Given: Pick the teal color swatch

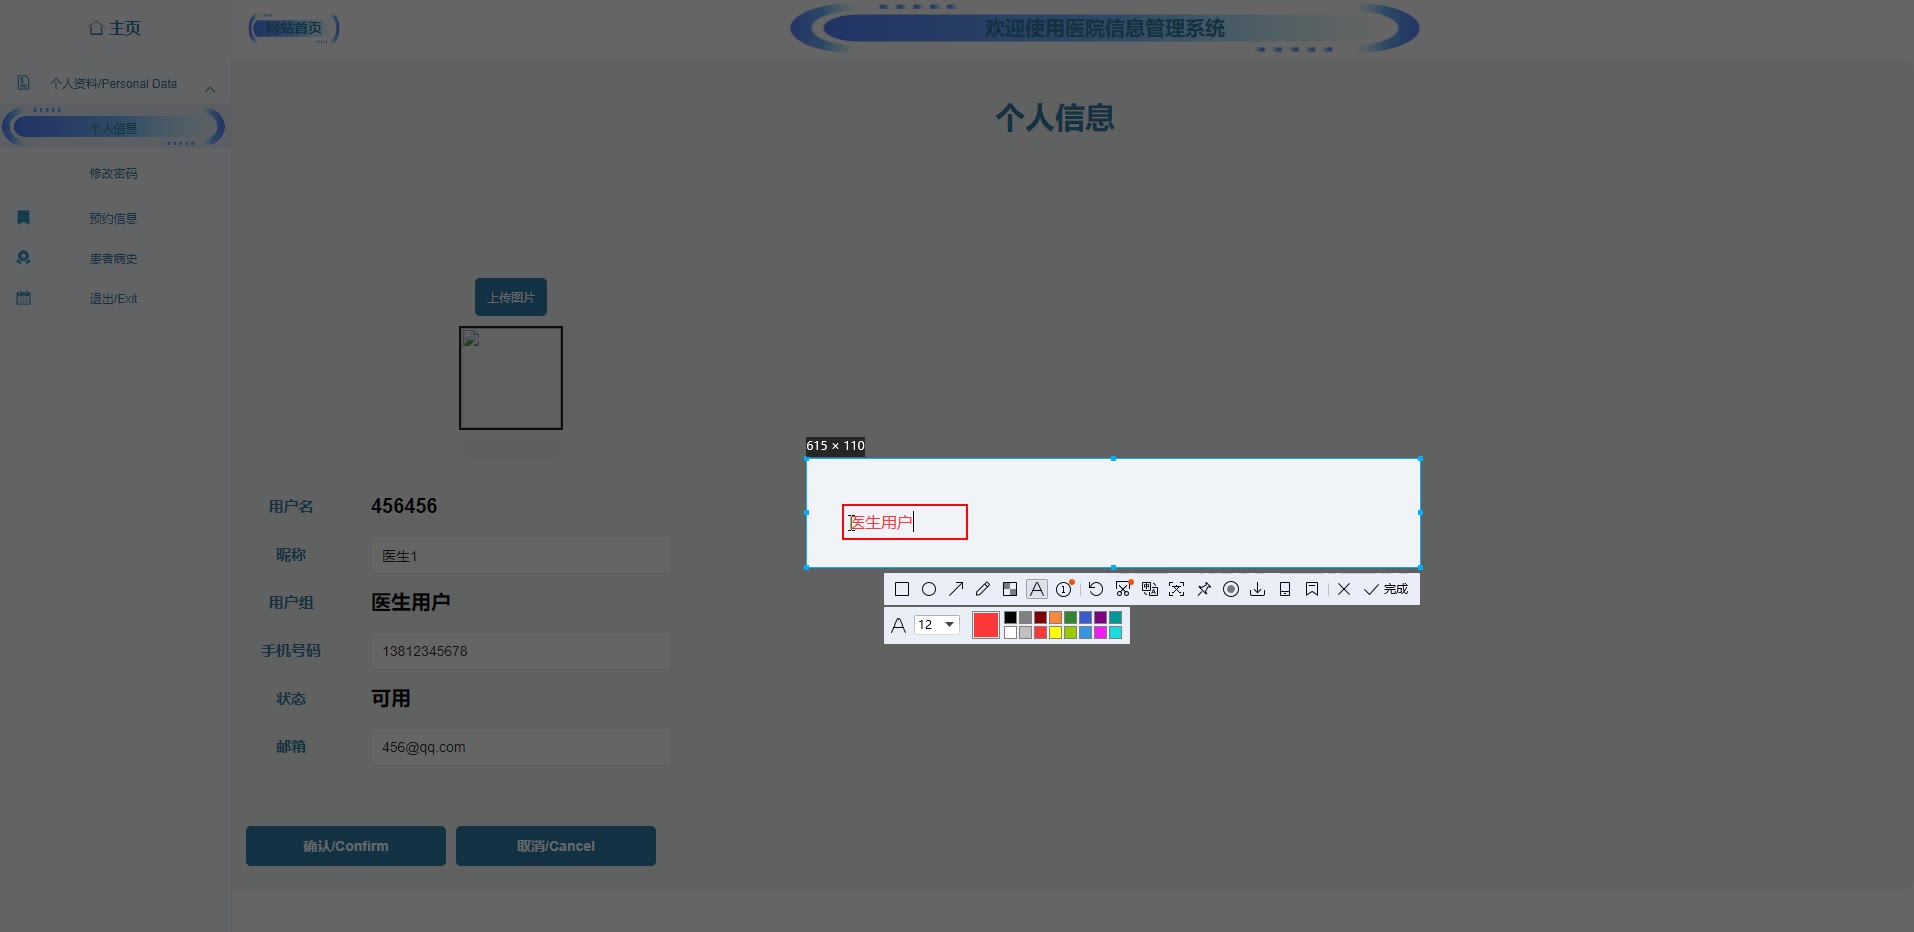Looking at the screenshot, I should click(x=1115, y=617).
